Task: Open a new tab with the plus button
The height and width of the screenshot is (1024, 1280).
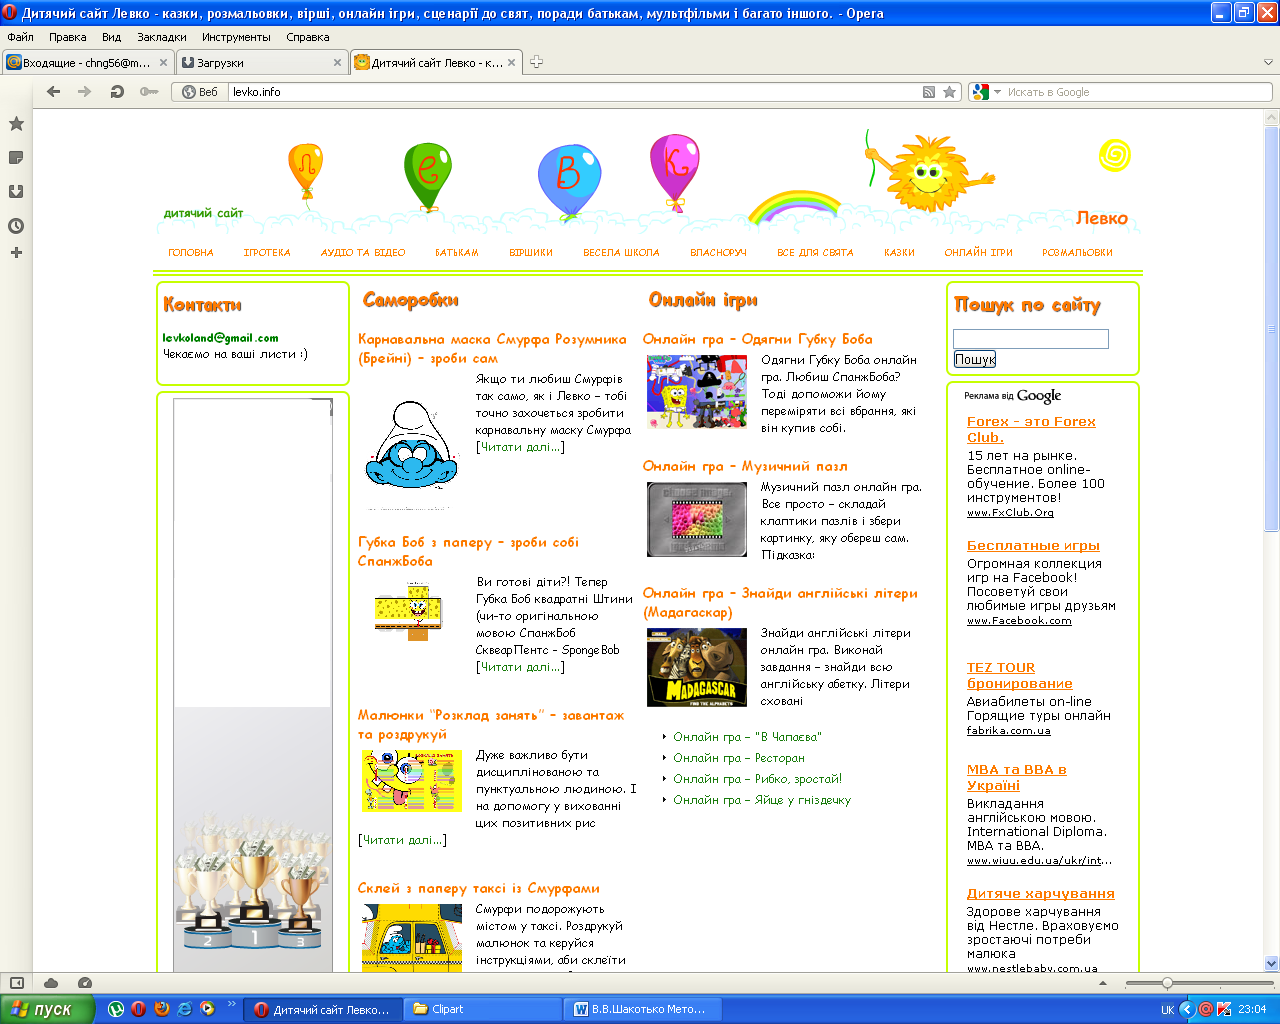Action: (x=537, y=62)
